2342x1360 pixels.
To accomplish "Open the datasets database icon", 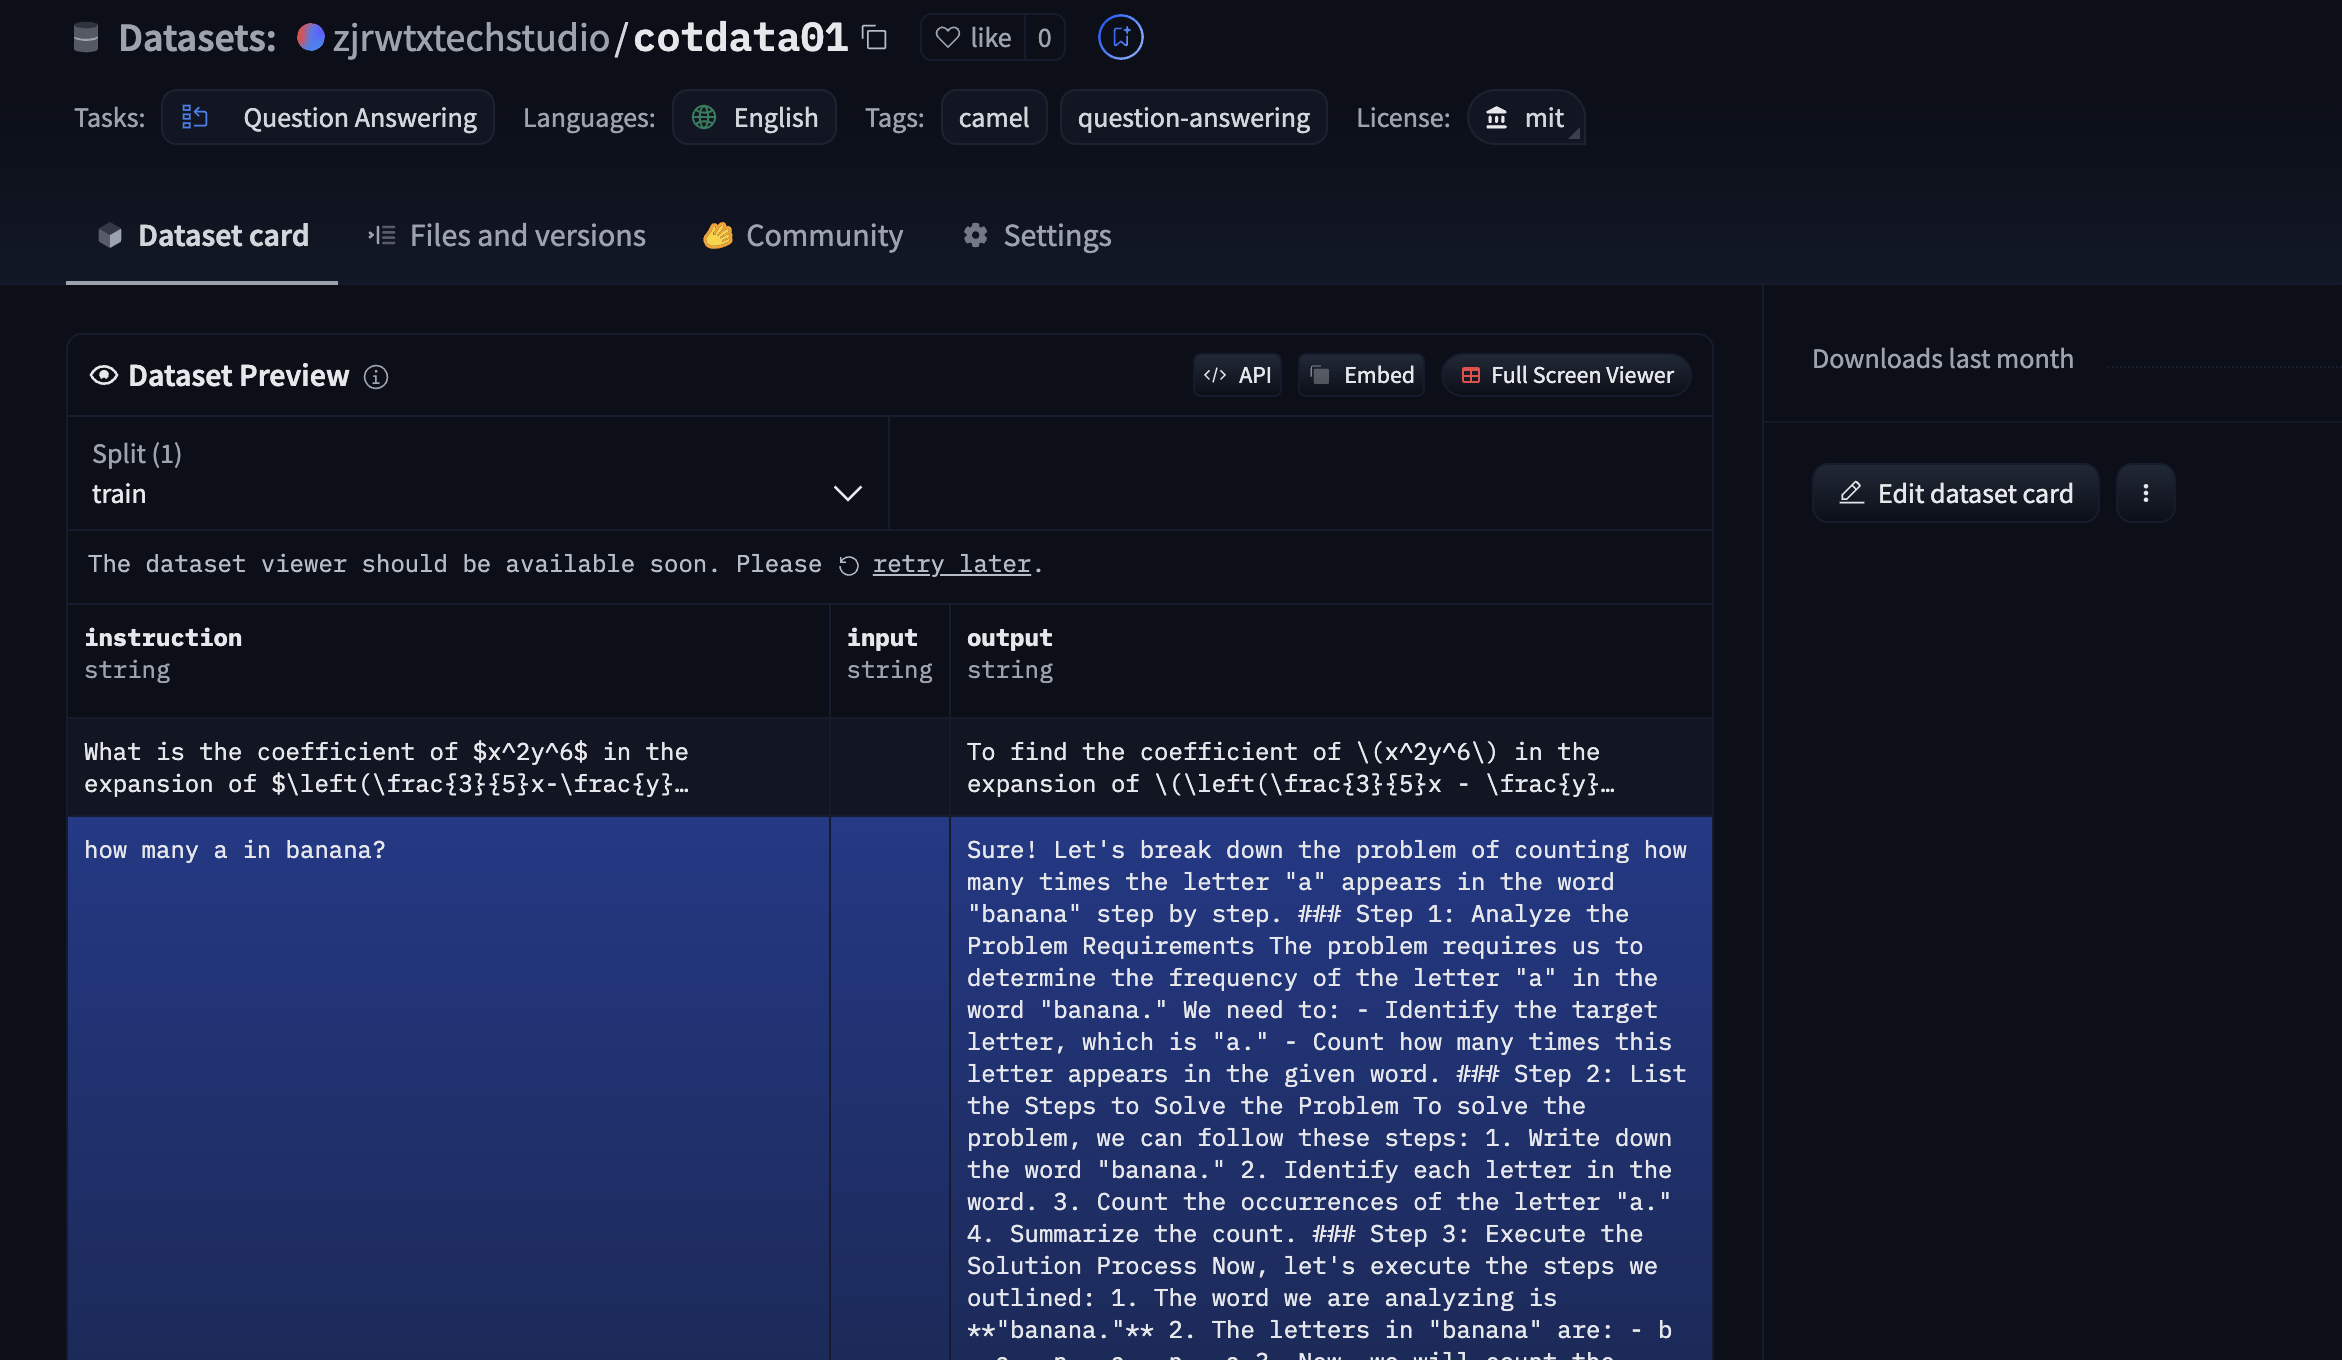I will 86,38.
